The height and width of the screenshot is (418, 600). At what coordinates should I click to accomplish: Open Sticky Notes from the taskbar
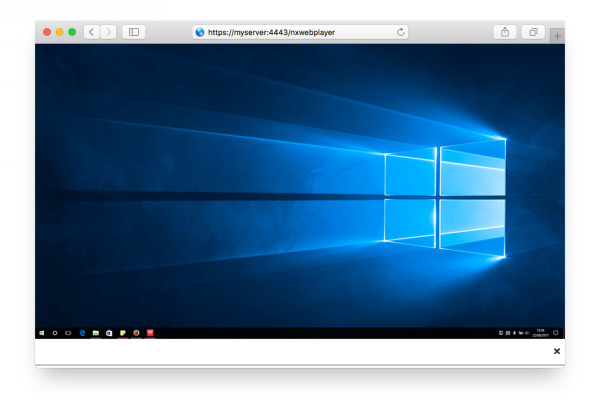123,333
